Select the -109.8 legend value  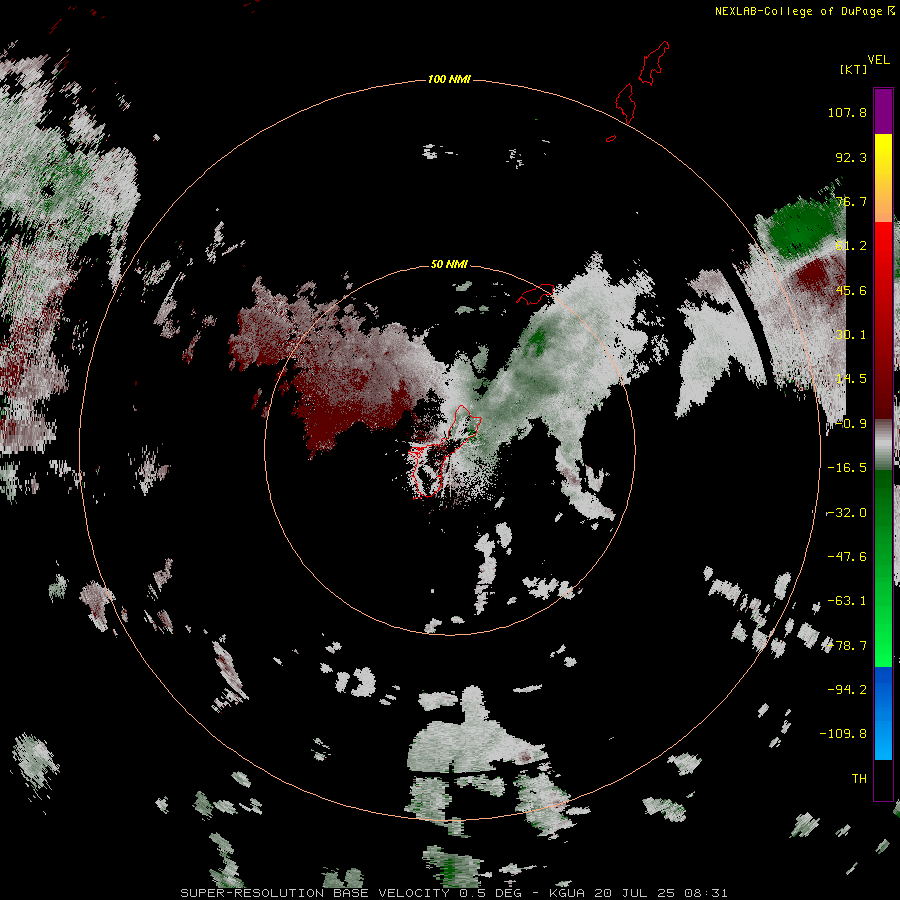click(843, 734)
